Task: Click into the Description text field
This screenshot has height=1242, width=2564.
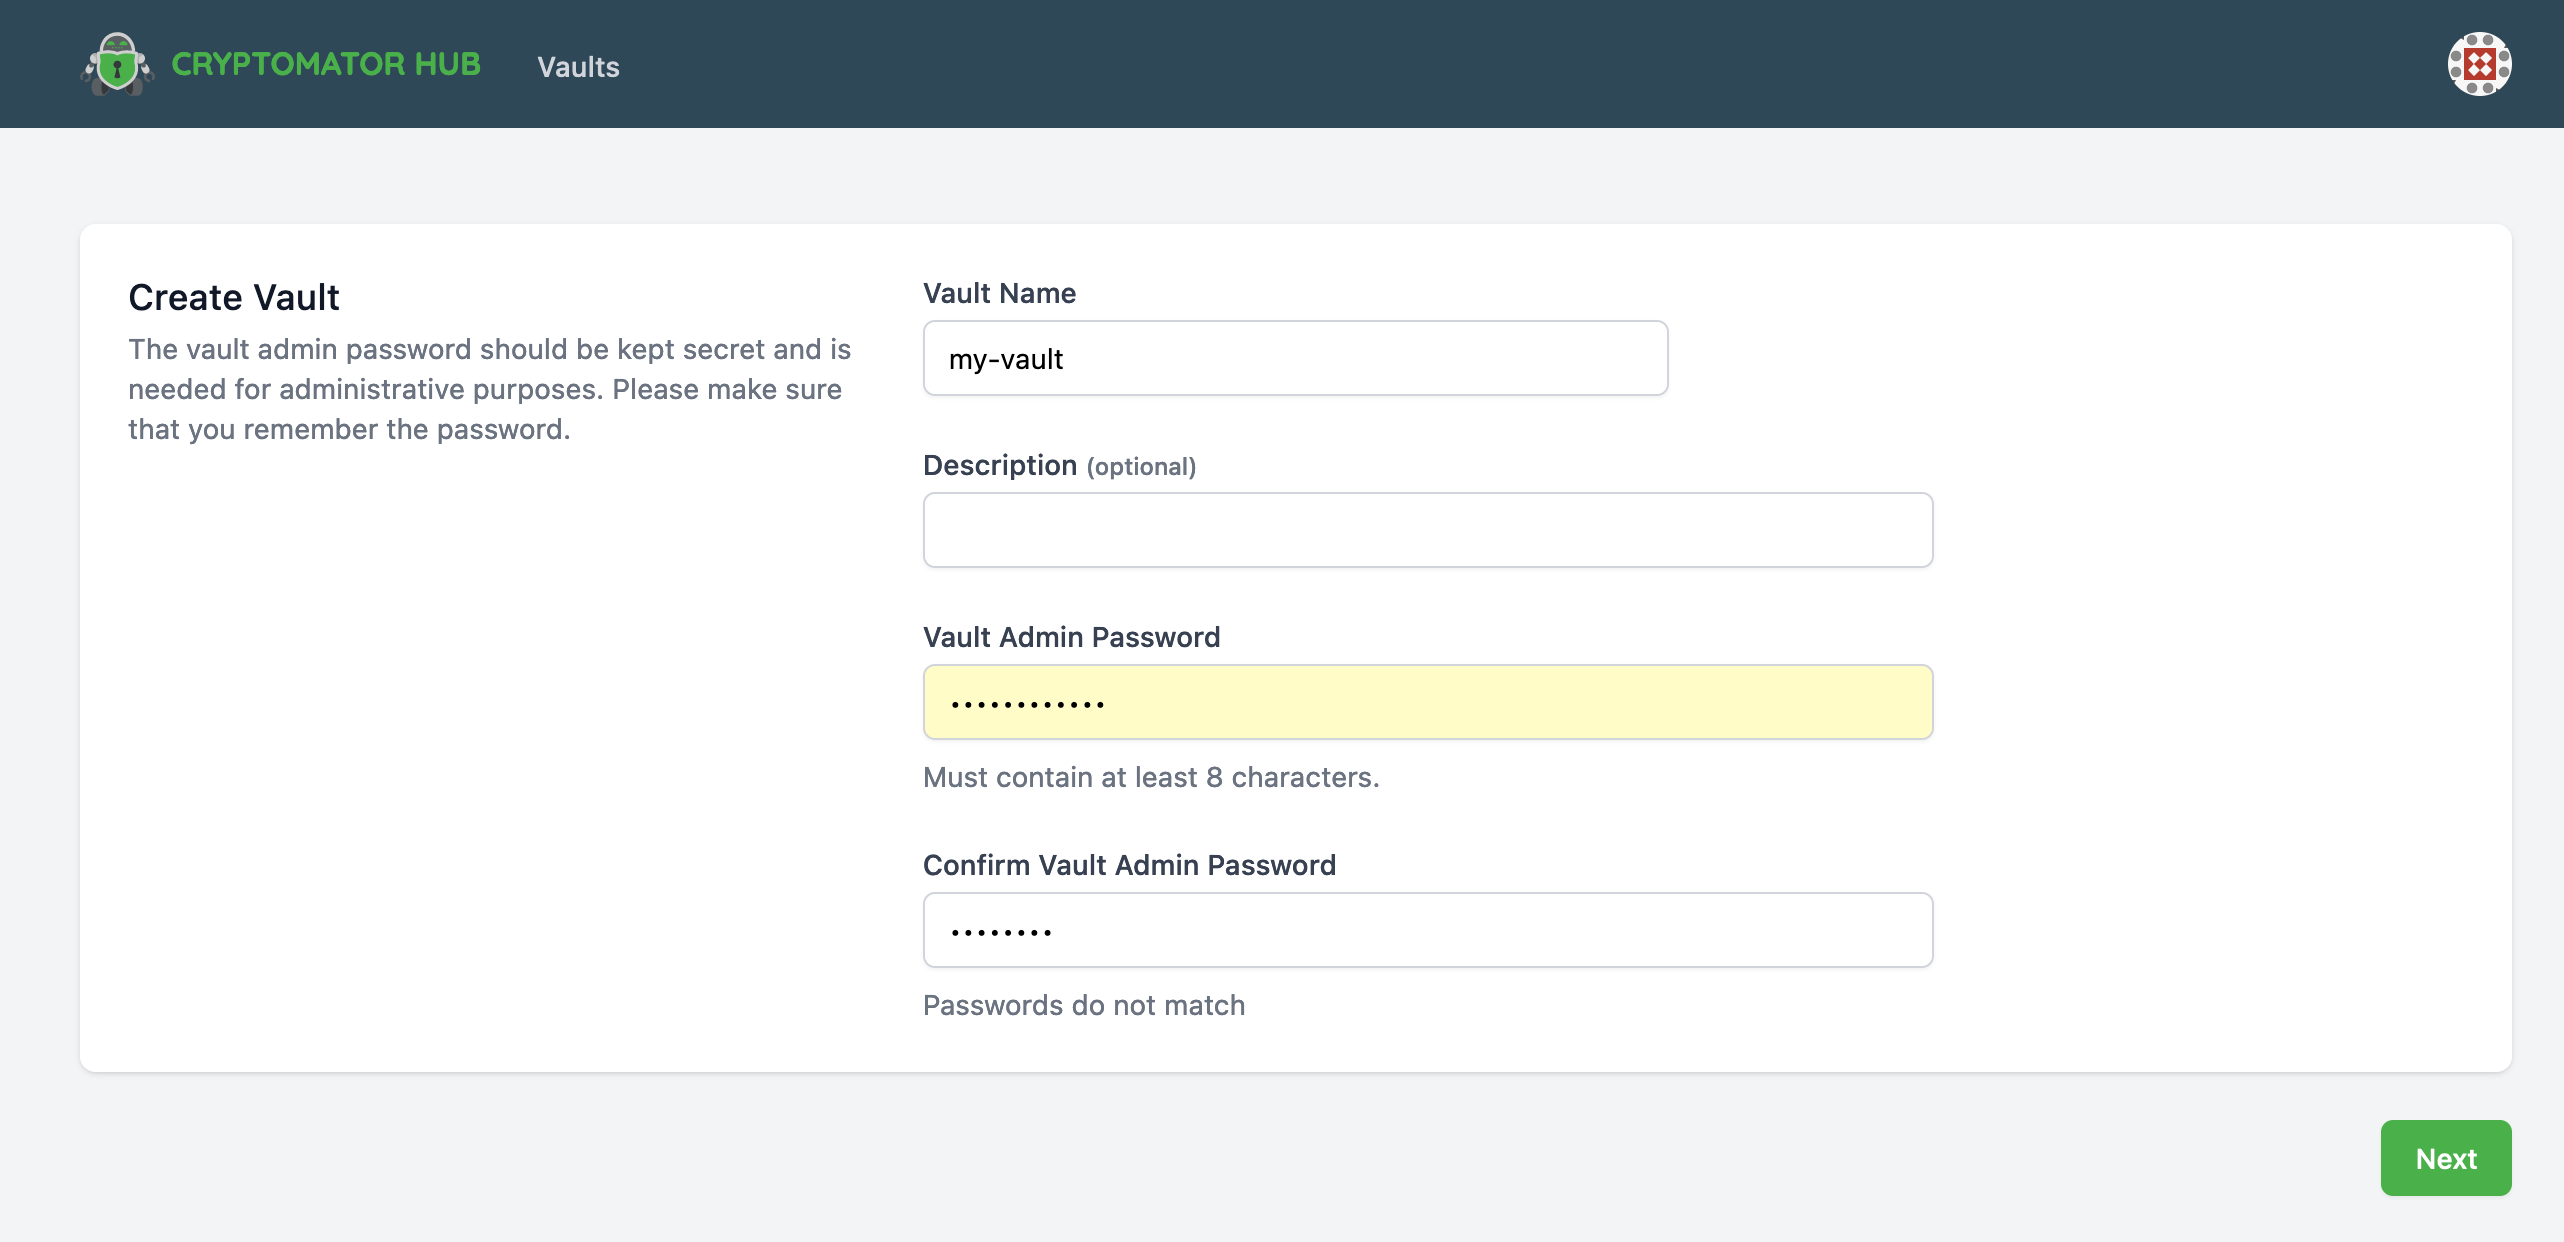Action: [x=1427, y=530]
